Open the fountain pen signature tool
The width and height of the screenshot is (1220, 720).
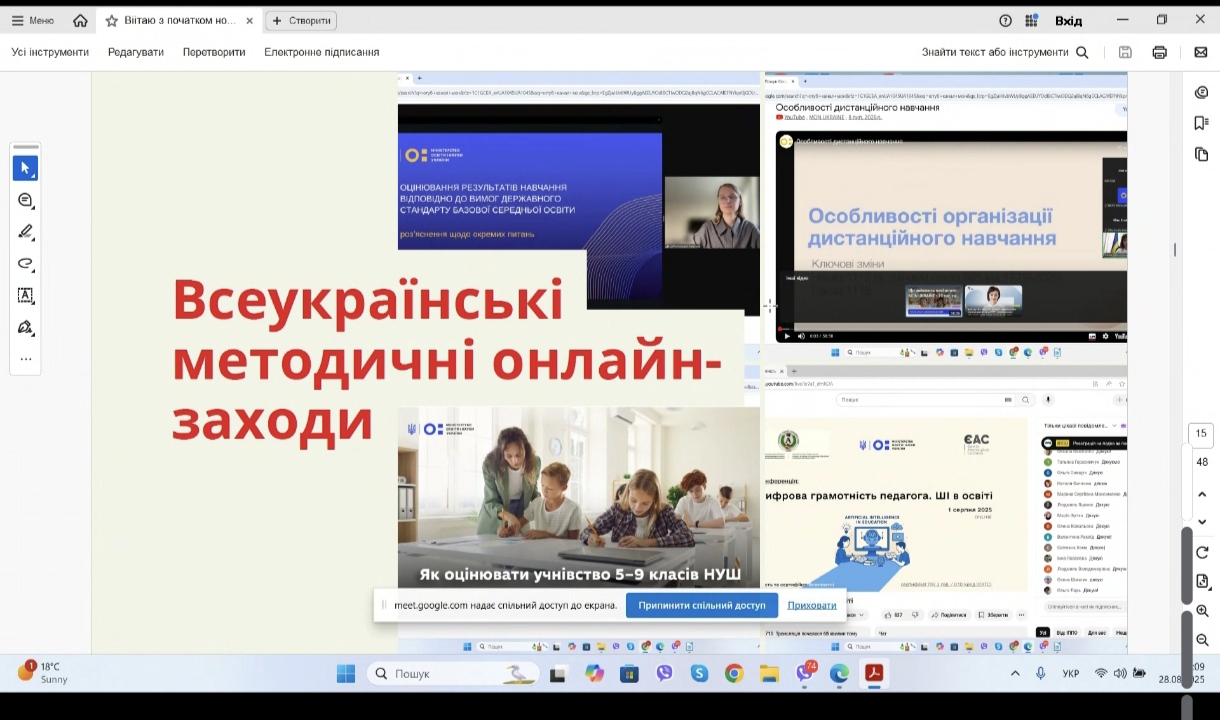25,328
